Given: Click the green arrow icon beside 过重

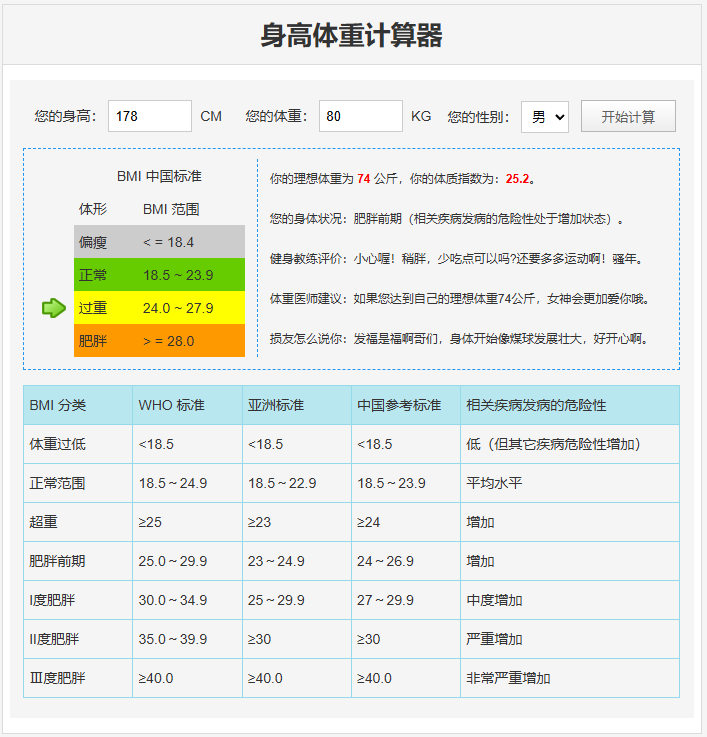Looking at the screenshot, I should point(54,308).
